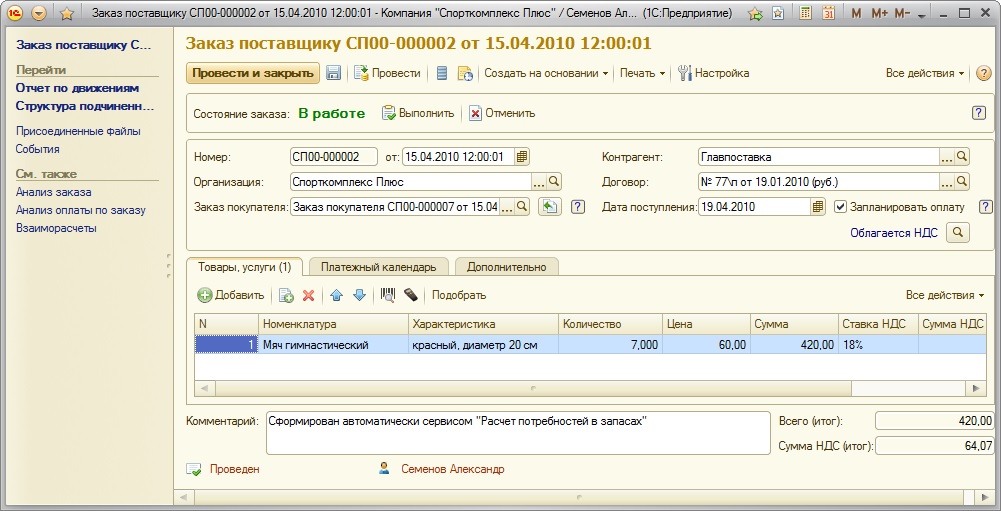Click the table's horizontal scrollbar
The image size is (1001, 511).
coord(591,388)
